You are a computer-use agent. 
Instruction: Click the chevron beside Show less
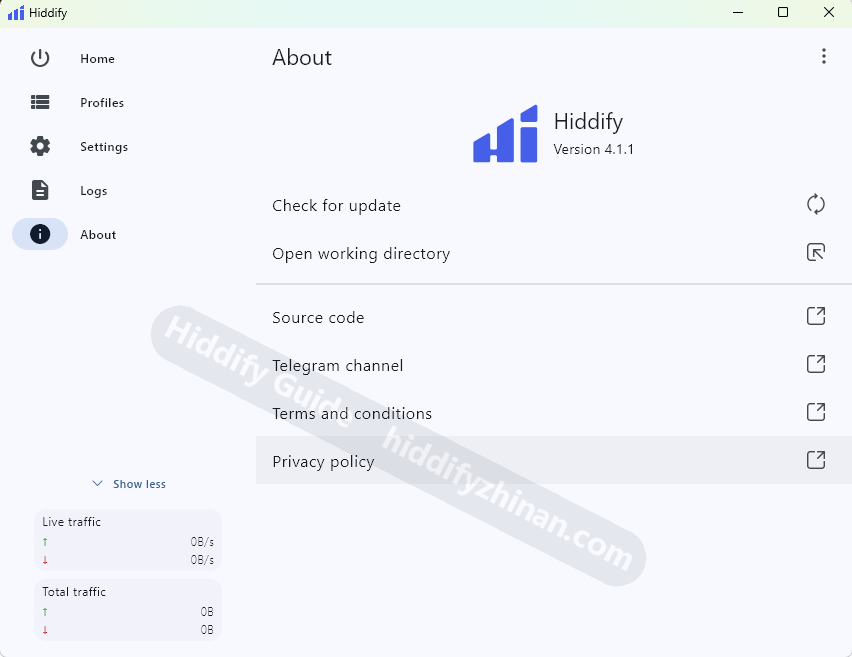(97, 483)
